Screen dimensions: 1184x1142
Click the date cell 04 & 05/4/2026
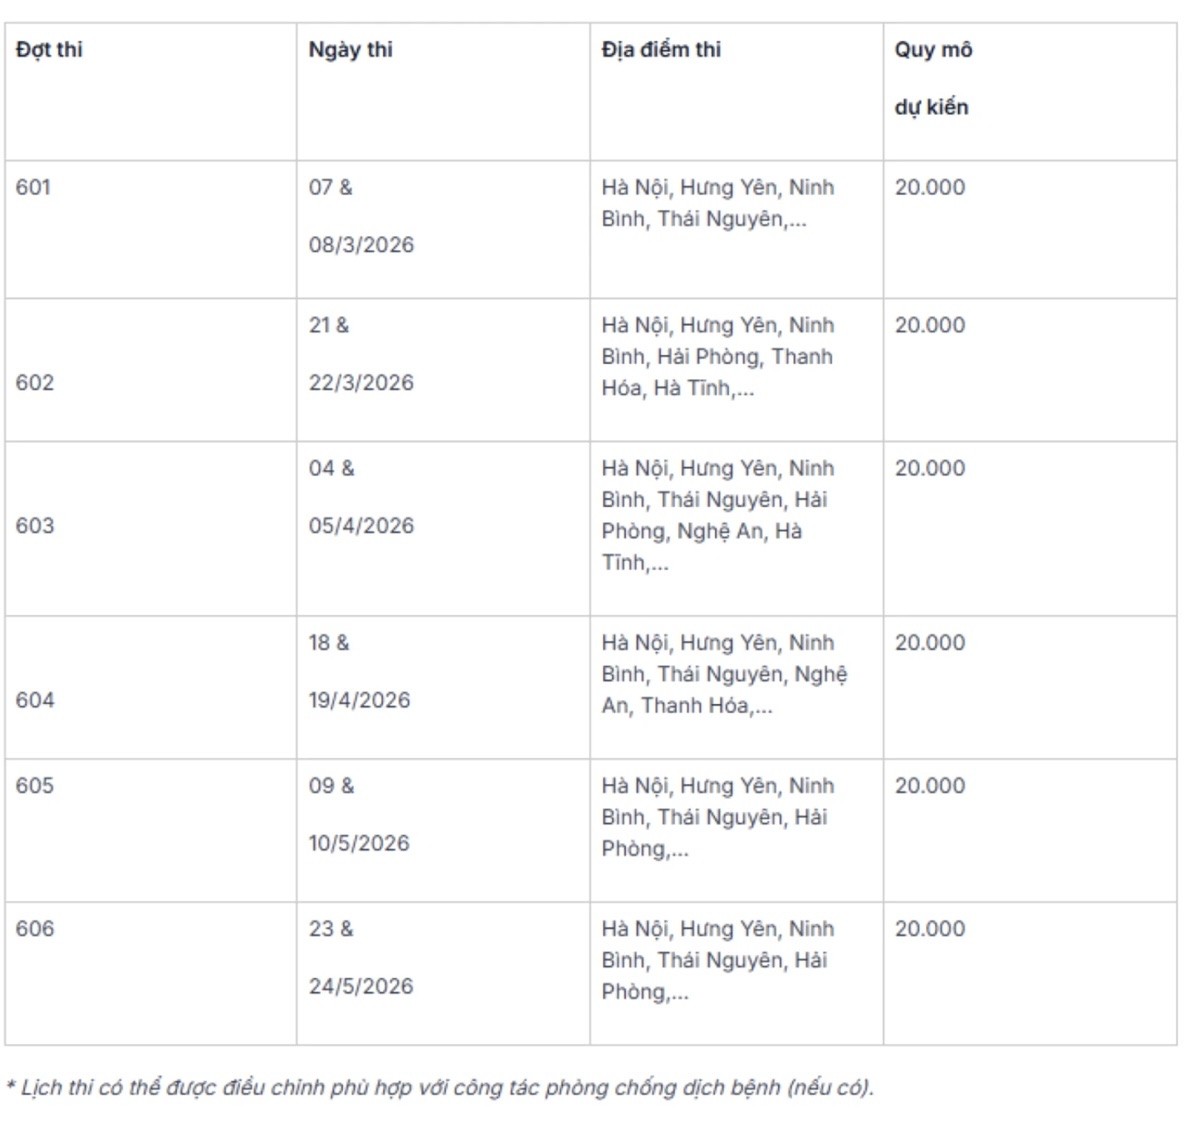pyautogui.click(x=361, y=497)
